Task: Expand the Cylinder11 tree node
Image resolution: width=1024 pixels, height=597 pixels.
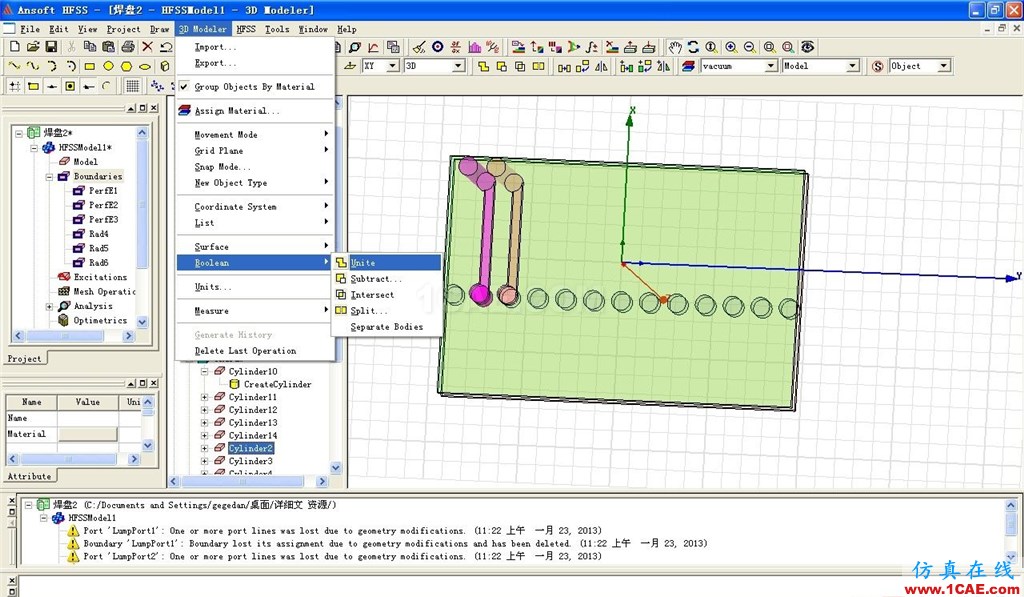Action: (x=204, y=397)
